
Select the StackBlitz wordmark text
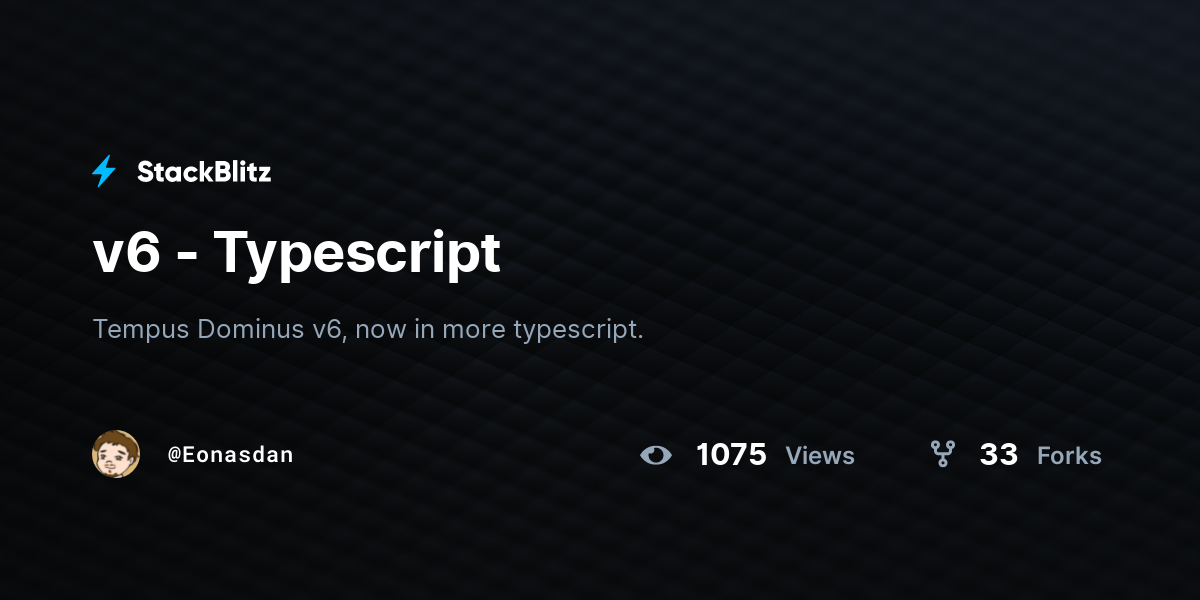click(x=204, y=172)
